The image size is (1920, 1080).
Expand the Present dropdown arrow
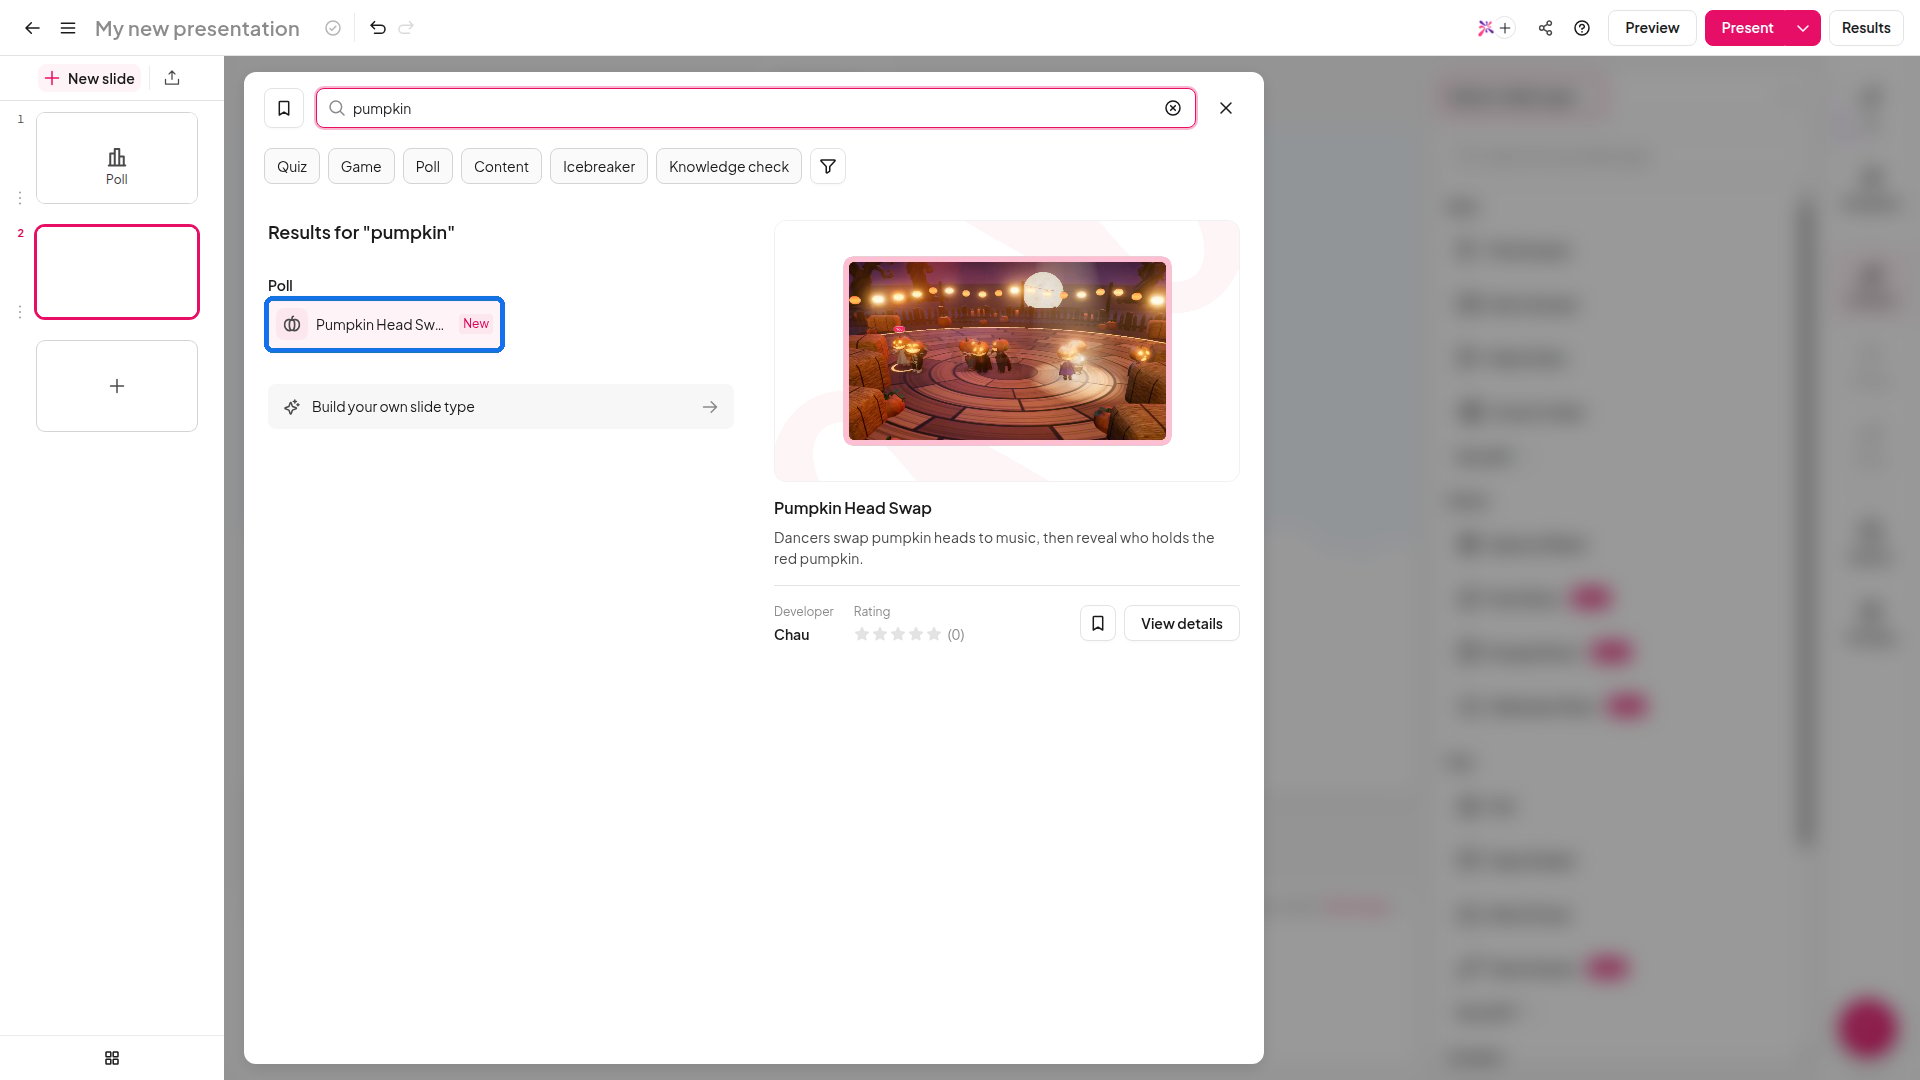click(1803, 28)
